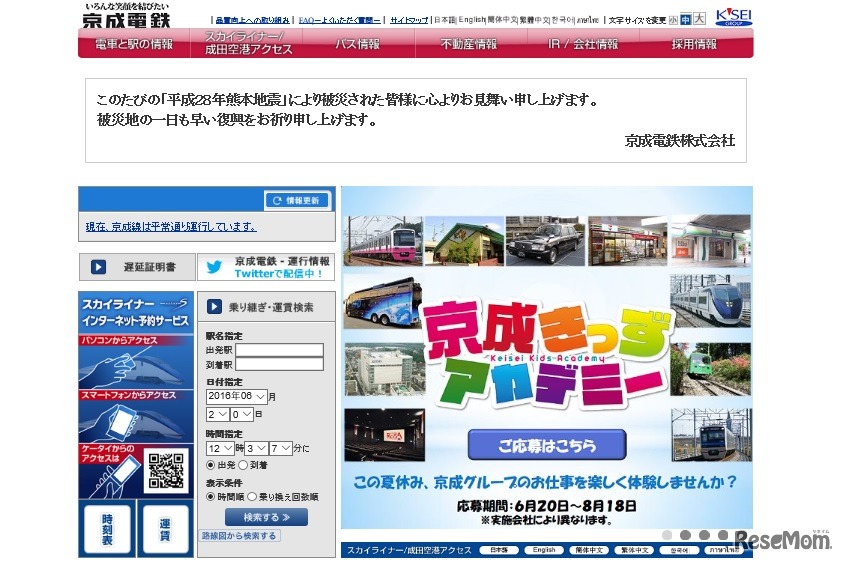Viewport: 845px width, 563px height.
Task: Open the 不動産情報 menu
Action: point(469,44)
